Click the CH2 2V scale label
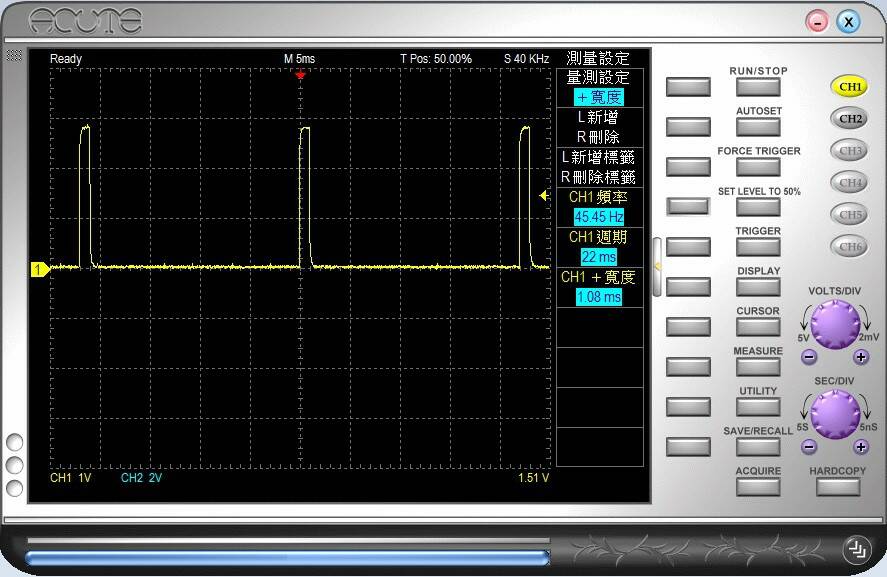This screenshot has height=577, width=887. click(x=141, y=478)
